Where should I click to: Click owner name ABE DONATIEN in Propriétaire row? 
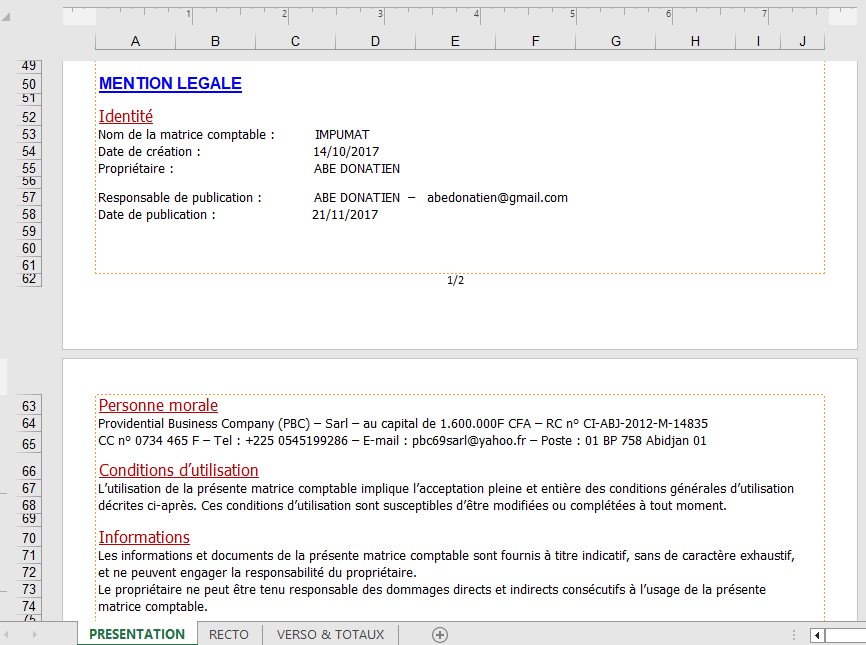[357, 169]
